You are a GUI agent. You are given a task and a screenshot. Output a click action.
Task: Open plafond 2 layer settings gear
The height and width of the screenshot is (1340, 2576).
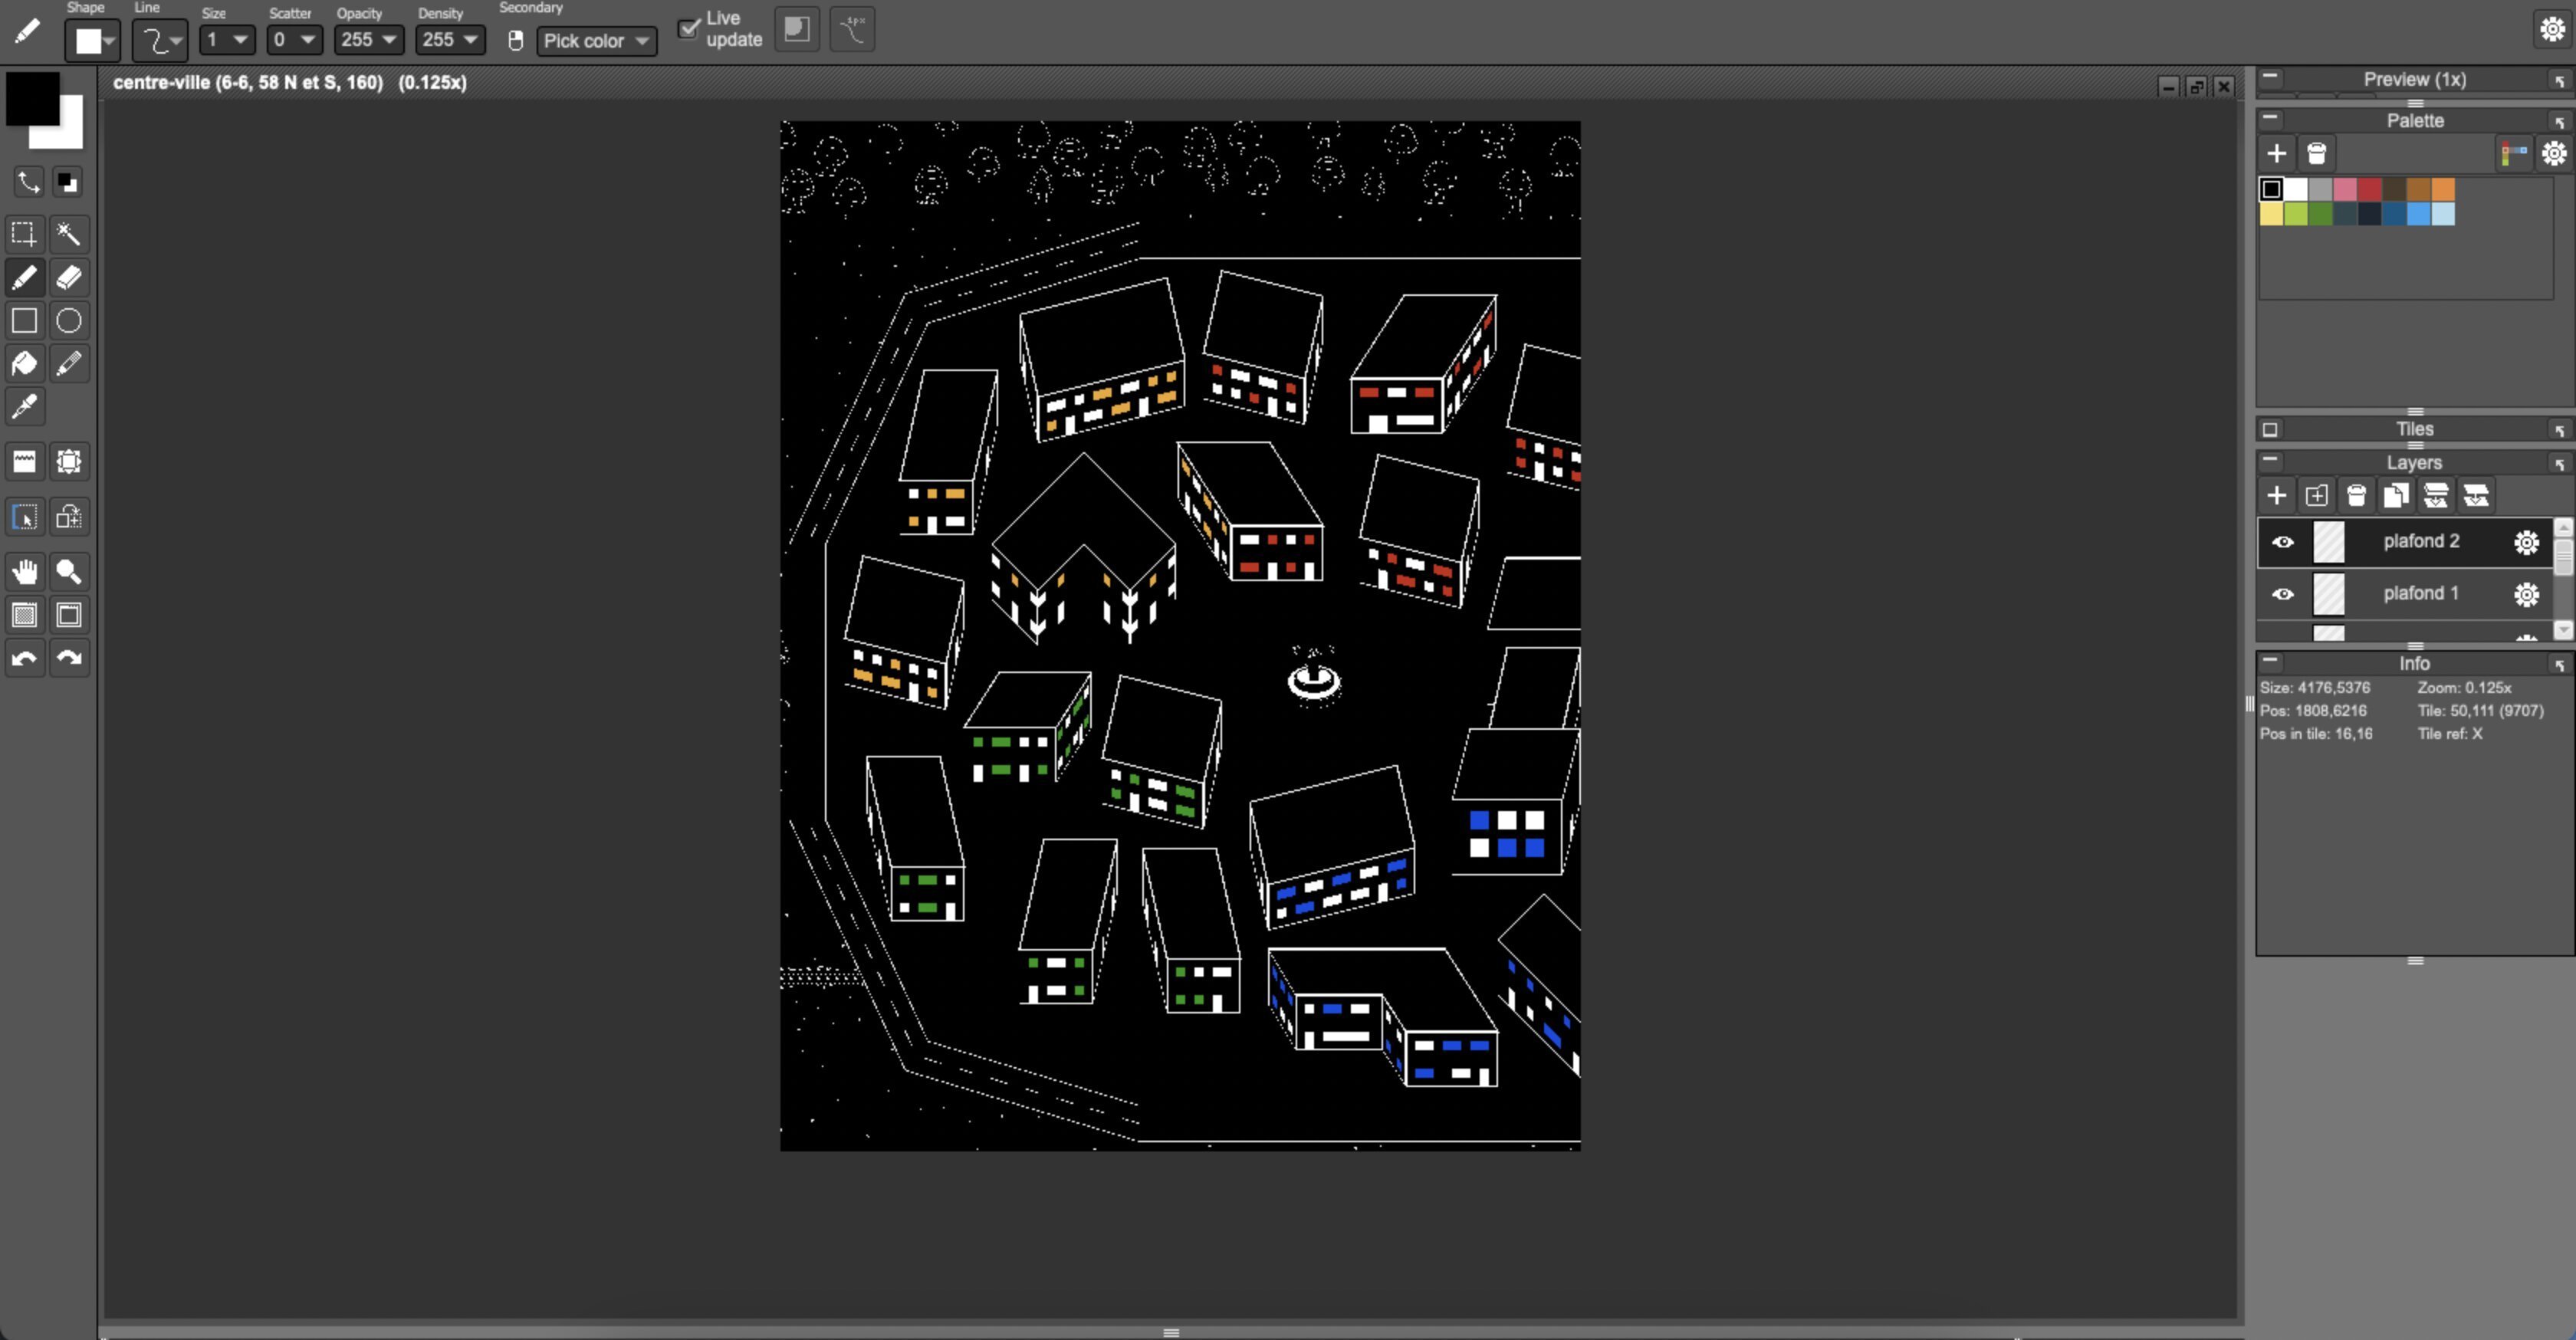[x=2527, y=542]
